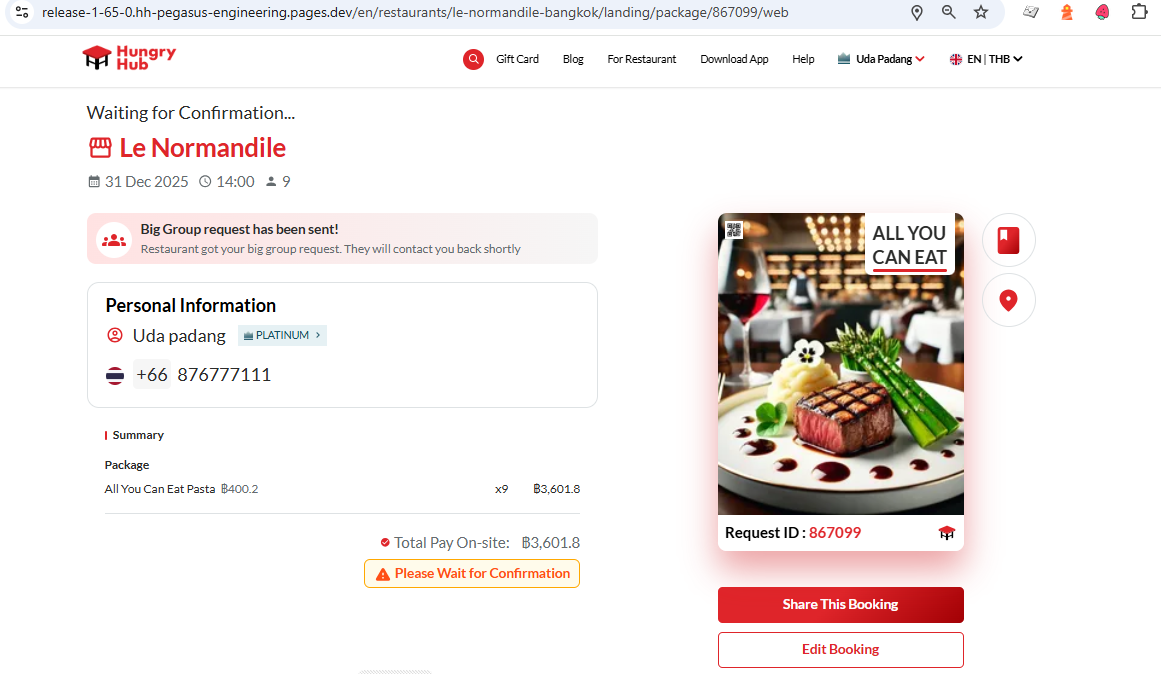This screenshot has height=674, width=1161.
Task: Click the red bookmark icon beside booking card
Action: click(1008, 240)
